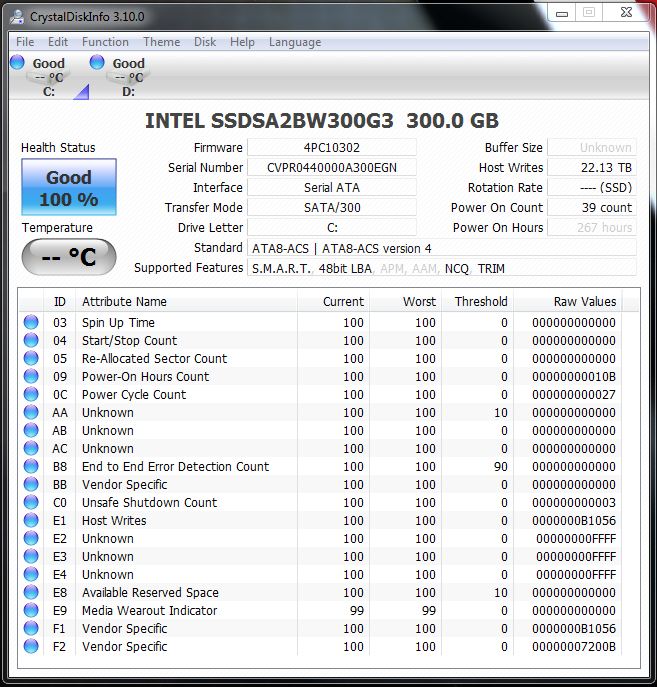
Task: Click the Good 100 % health status button
Action: tap(69, 187)
